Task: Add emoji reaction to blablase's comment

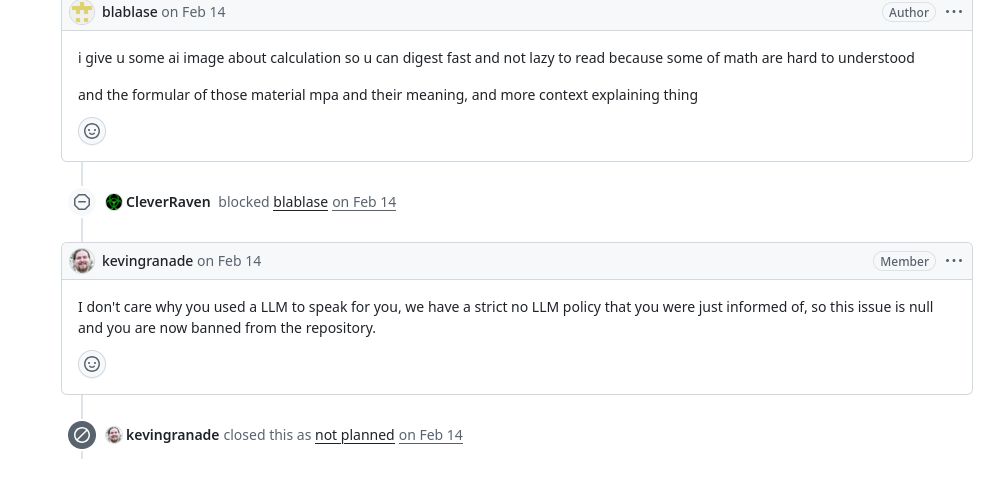Action: point(92,131)
